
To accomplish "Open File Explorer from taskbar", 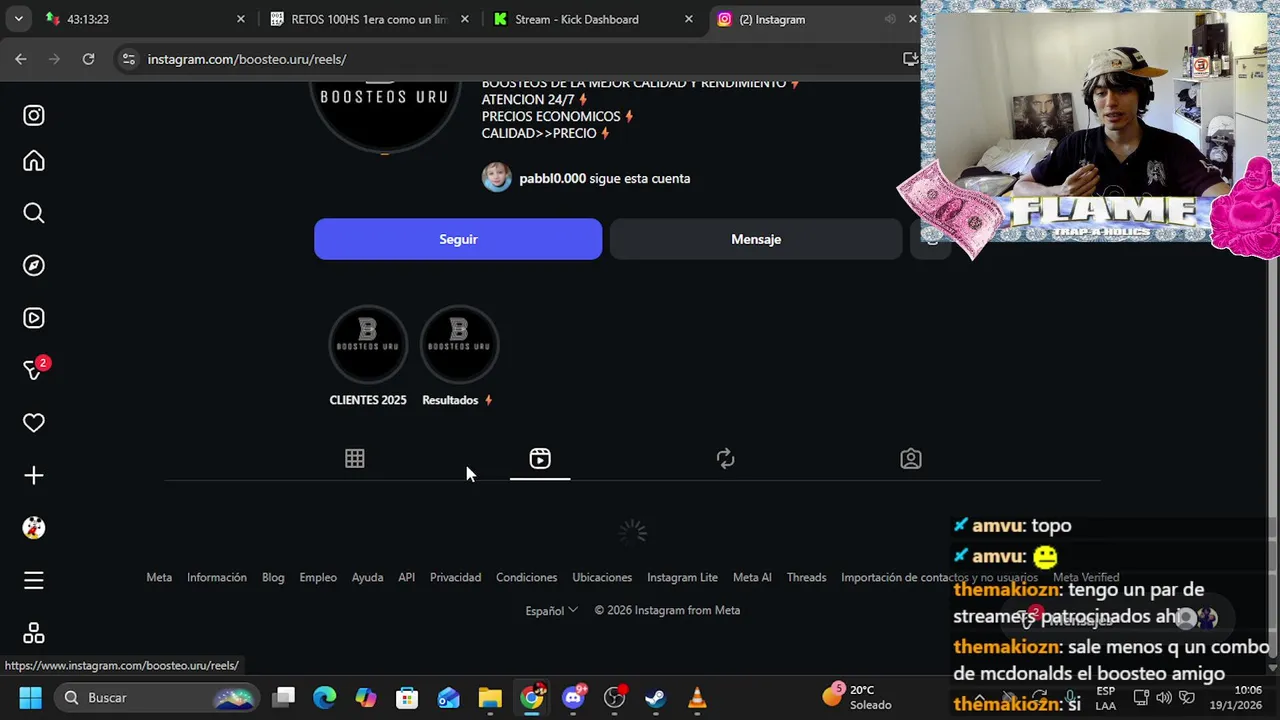I will tap(490, 697).
